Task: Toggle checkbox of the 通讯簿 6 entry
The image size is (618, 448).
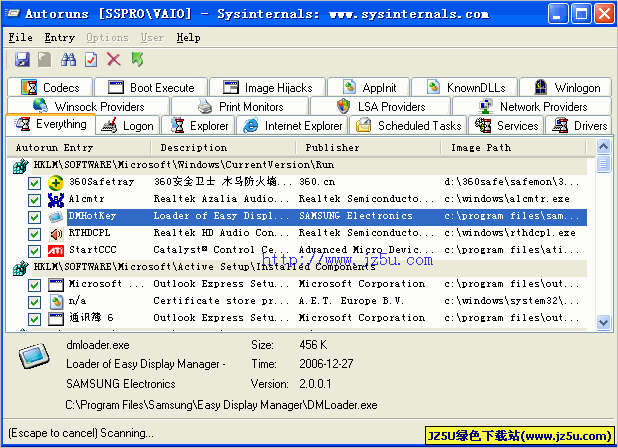Action: (34, 319)
